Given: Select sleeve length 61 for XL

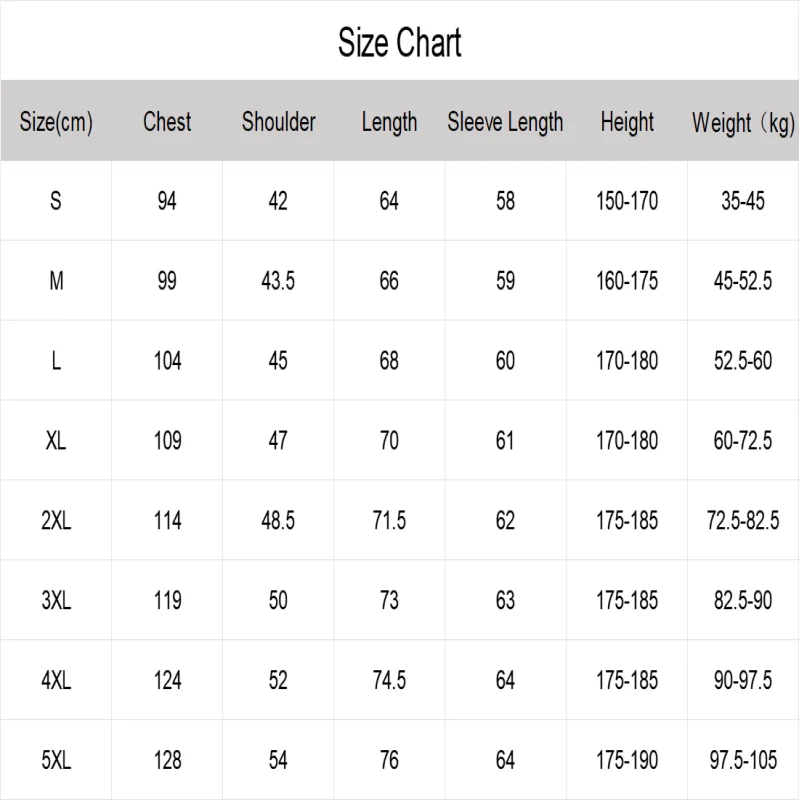Looking at the screenshot, I should coord(505,440).
